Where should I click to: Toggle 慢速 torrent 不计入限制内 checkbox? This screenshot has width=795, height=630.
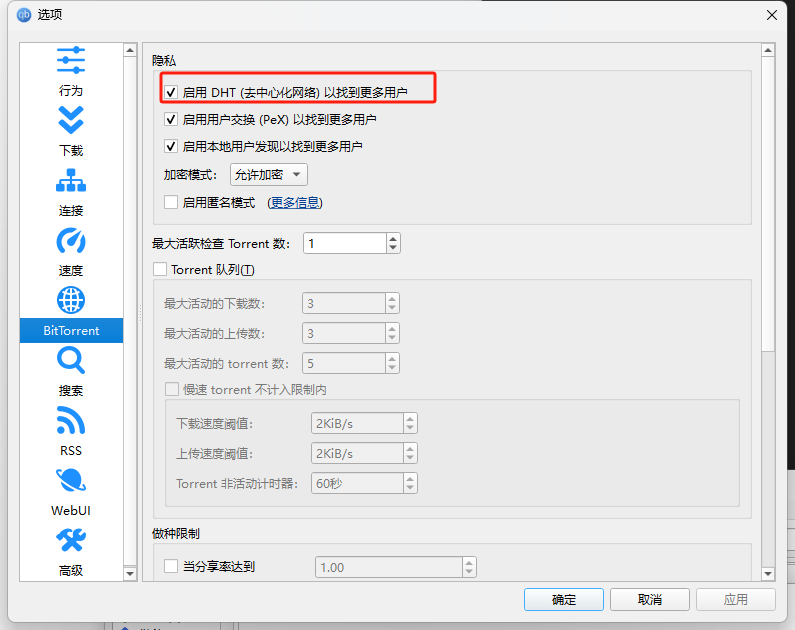[x=172, y=389]
